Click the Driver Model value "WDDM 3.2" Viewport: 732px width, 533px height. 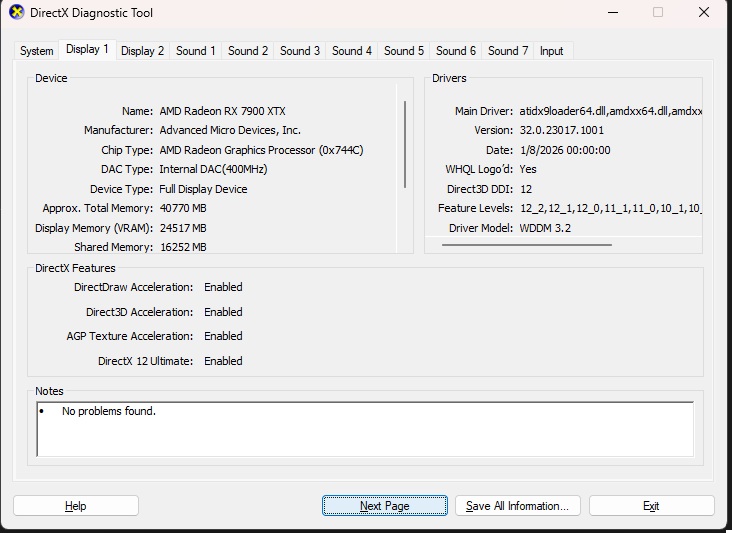[545, 228]
